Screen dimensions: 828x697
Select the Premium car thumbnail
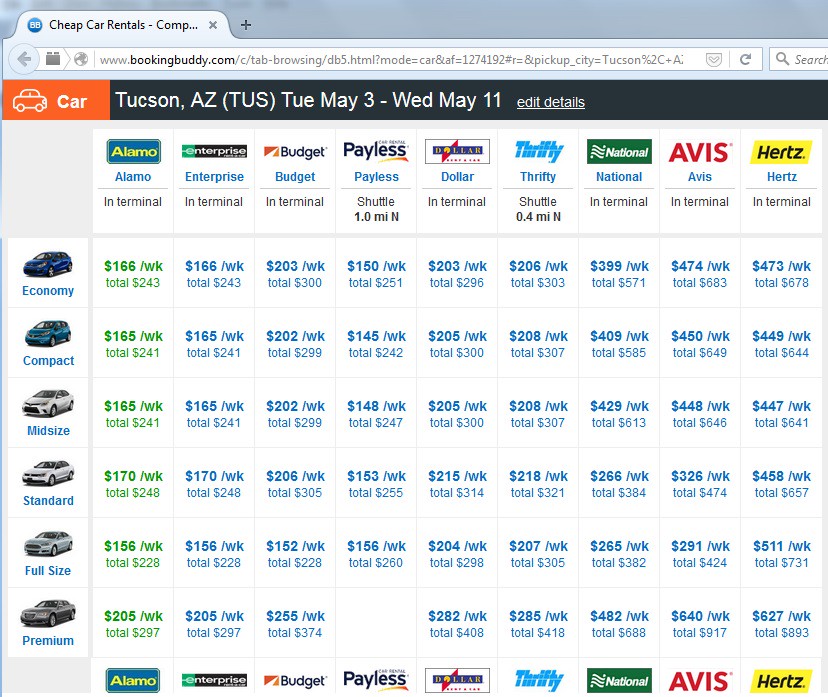click(x=47, y=616)
